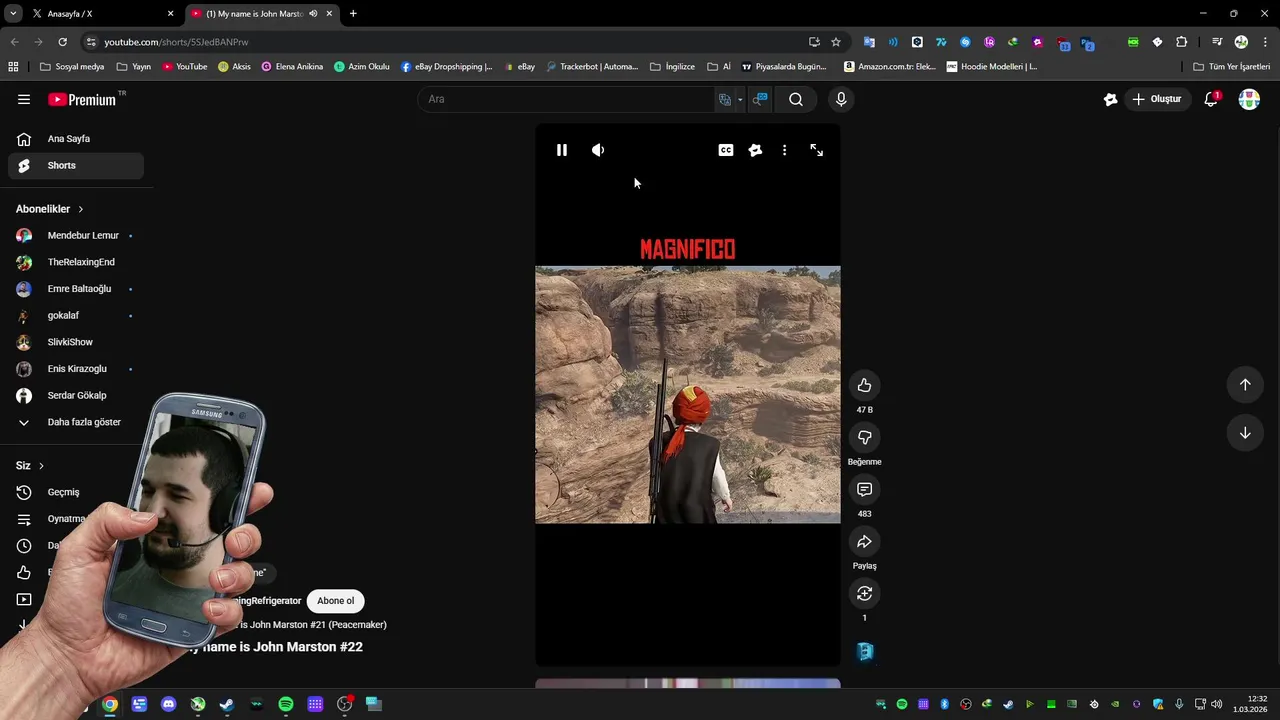Image resolution: width=1280 pixels, height=720 pixels.
Task: Open the YouTube hamburger guide menu
Action: (24, 99)
